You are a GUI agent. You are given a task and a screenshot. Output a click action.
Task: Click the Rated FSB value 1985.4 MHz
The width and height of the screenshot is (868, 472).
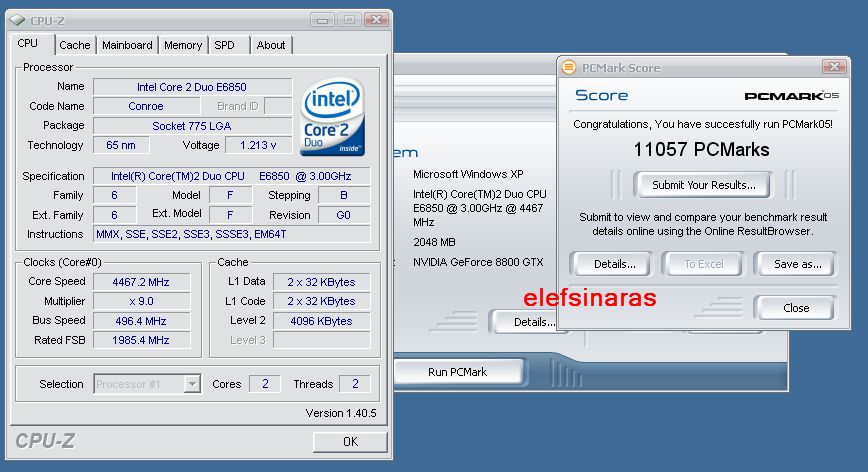click(141, 340)
